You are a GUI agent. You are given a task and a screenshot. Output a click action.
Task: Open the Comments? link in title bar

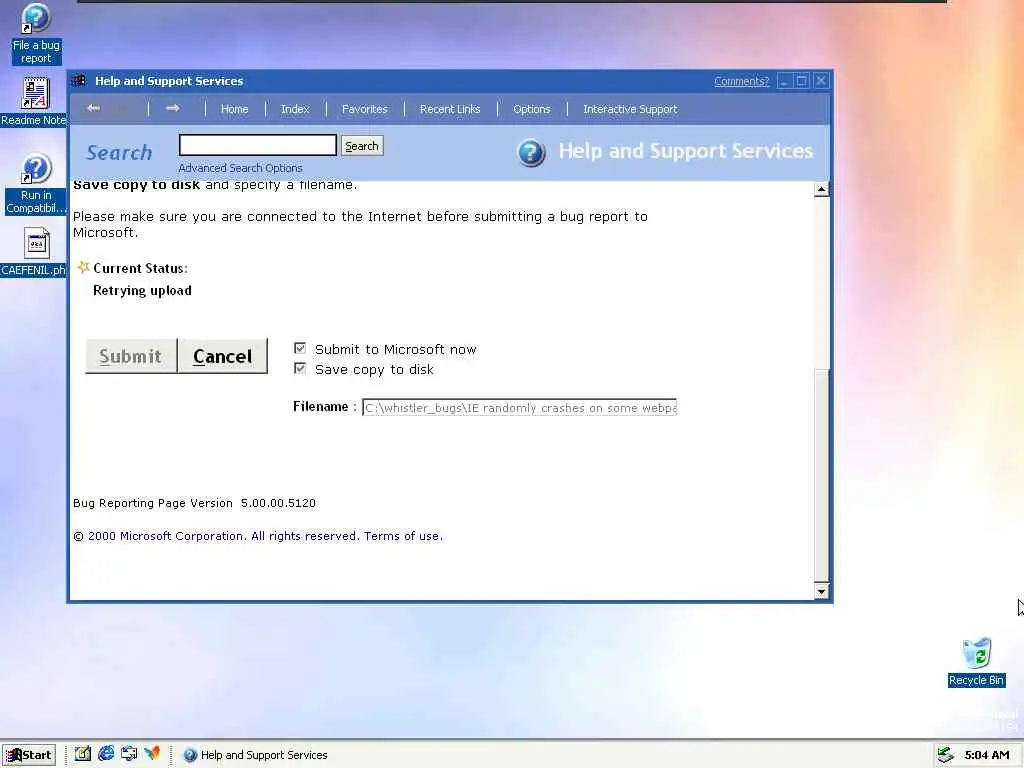coord(741,81)
